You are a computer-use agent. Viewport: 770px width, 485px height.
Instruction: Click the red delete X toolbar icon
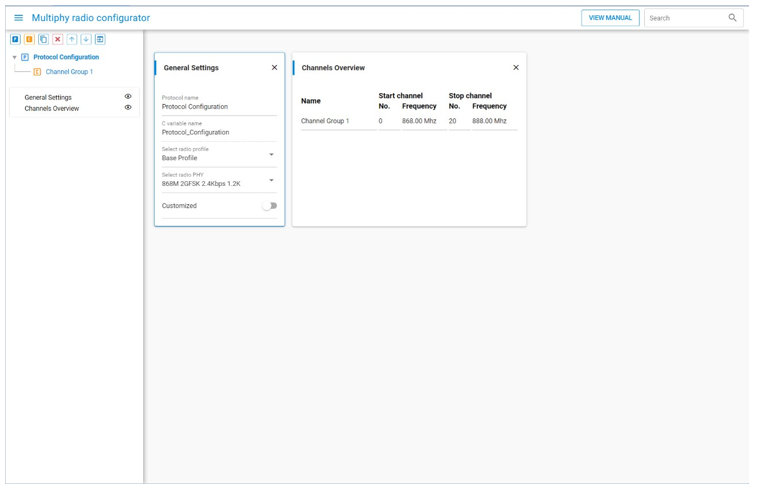coord(57,39)
